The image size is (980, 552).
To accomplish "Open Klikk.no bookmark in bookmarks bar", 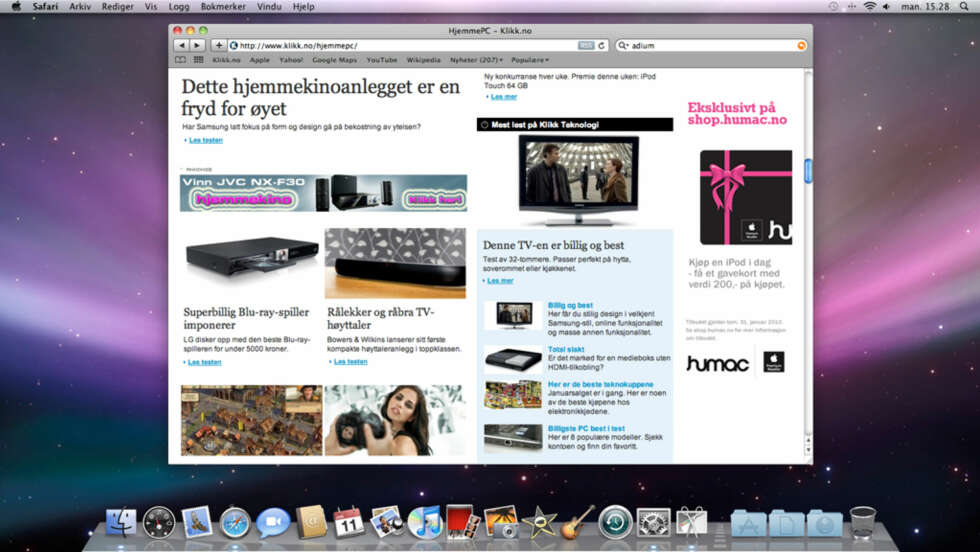I will (226, 60).
